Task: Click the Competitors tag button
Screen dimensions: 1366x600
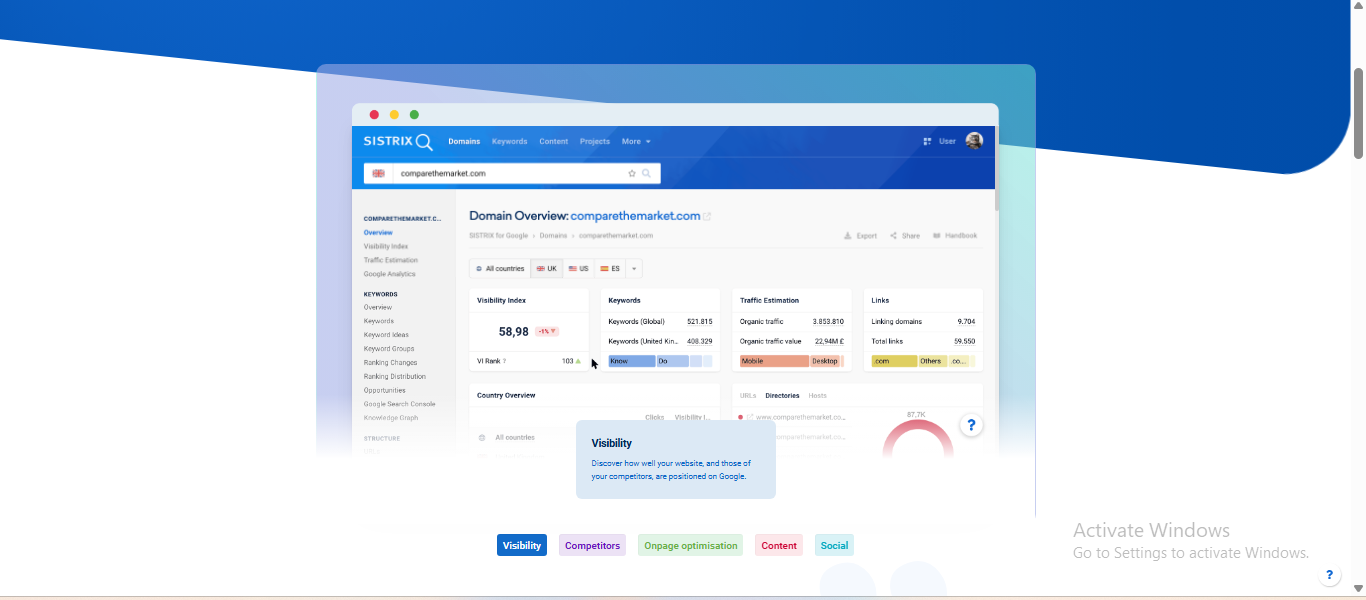Action: 592,545
